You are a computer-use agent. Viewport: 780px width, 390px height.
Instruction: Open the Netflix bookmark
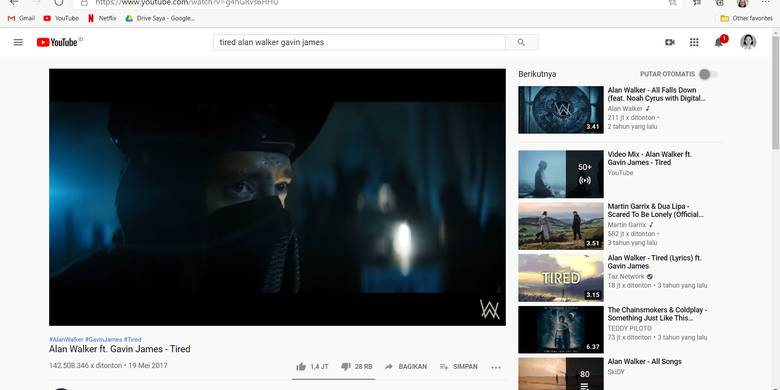102,18
